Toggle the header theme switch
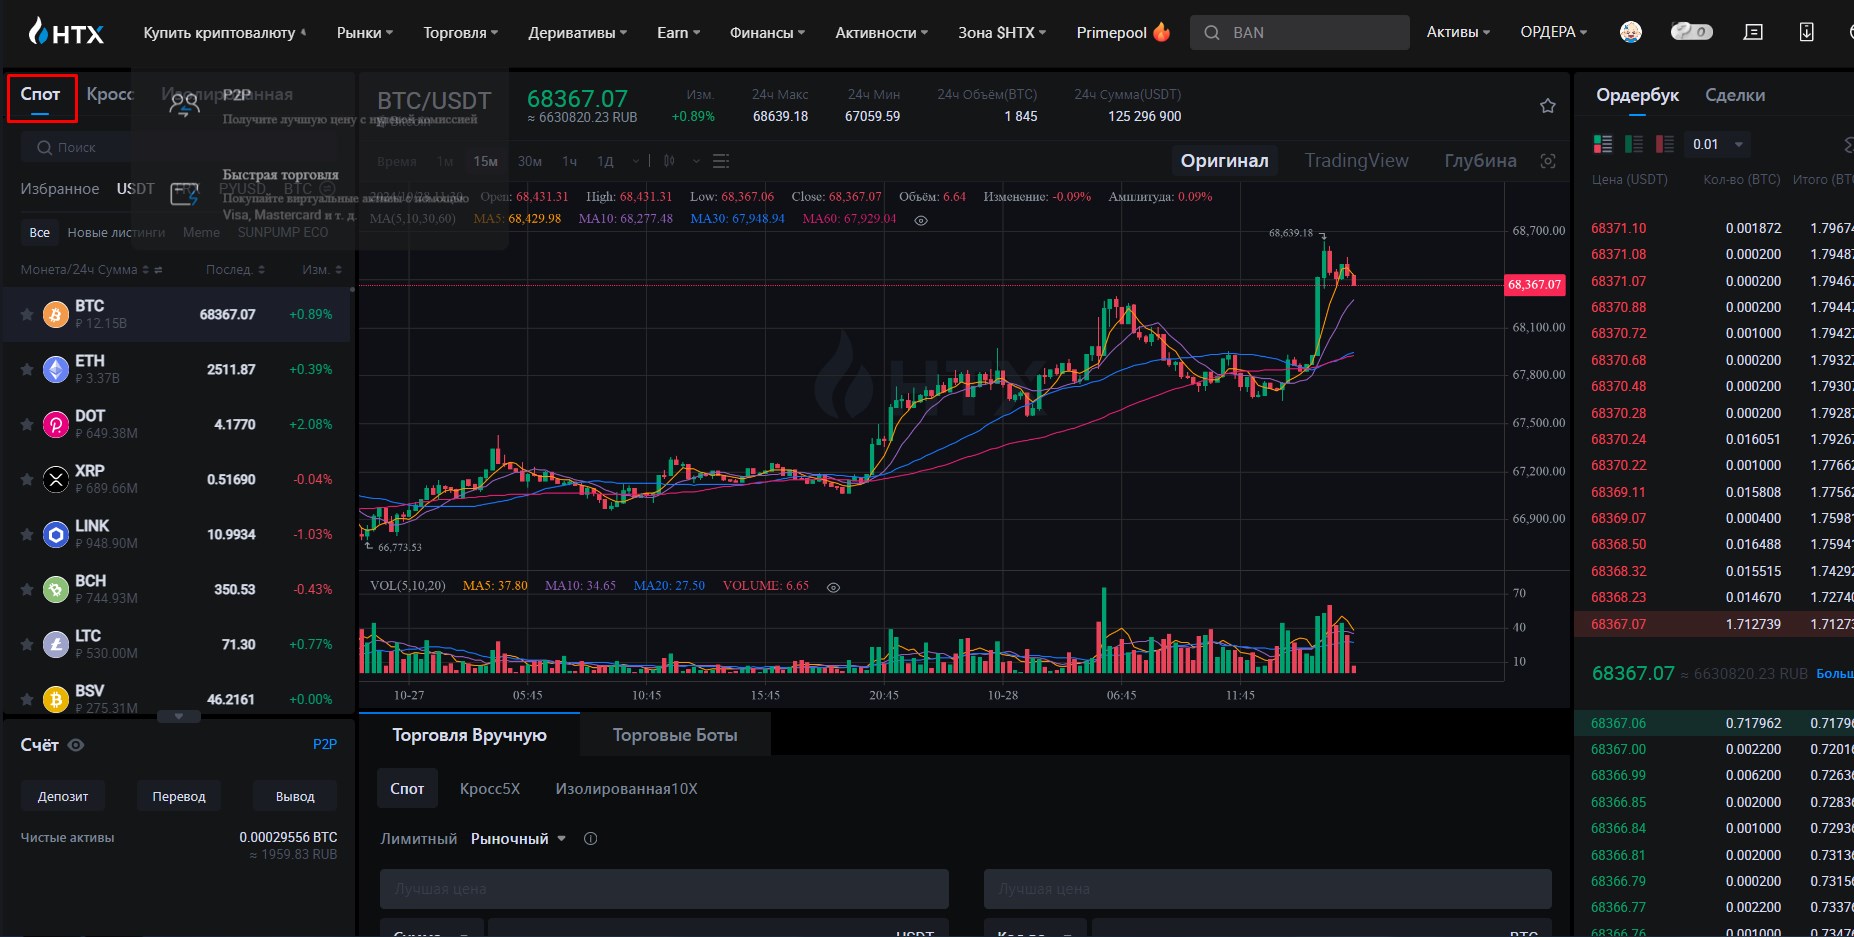The image size is (1854, 937). [x=1691, y=32]
